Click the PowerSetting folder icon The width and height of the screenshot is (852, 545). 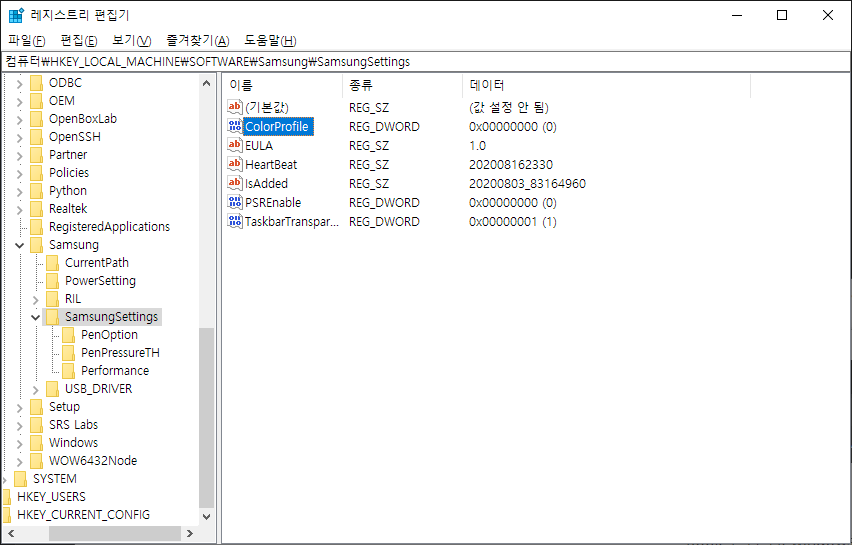click(x=53, y=280)
